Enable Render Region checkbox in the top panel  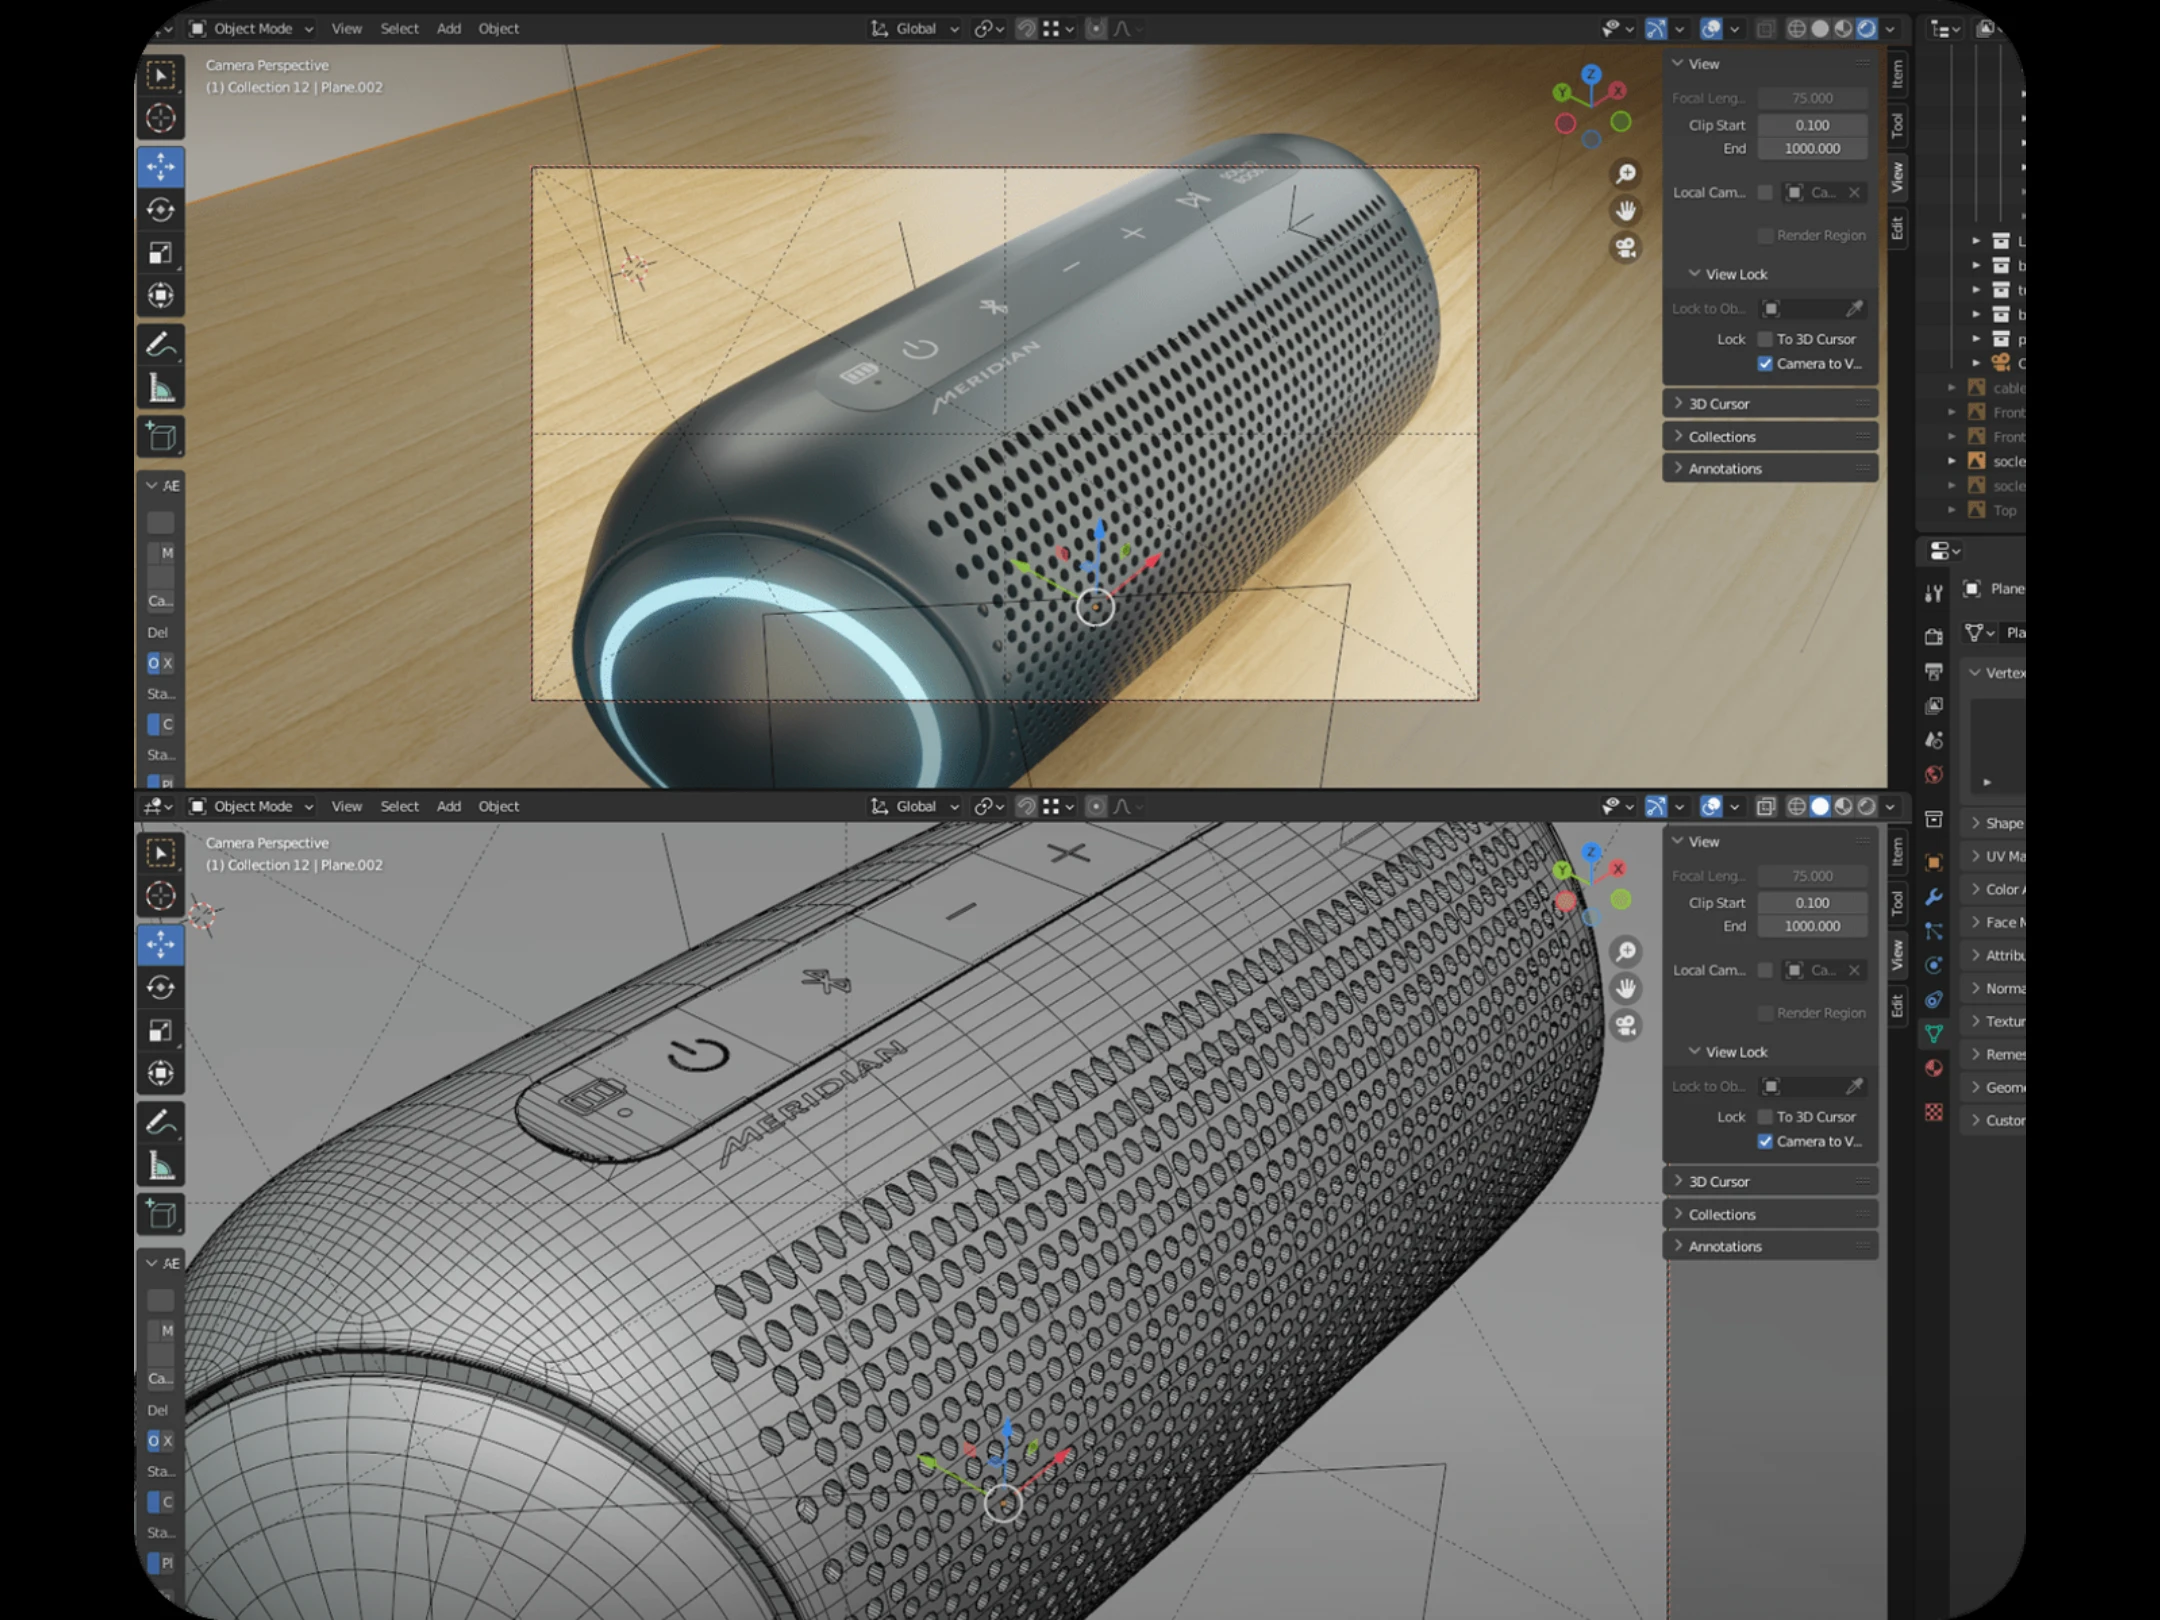pos(1766,235)
